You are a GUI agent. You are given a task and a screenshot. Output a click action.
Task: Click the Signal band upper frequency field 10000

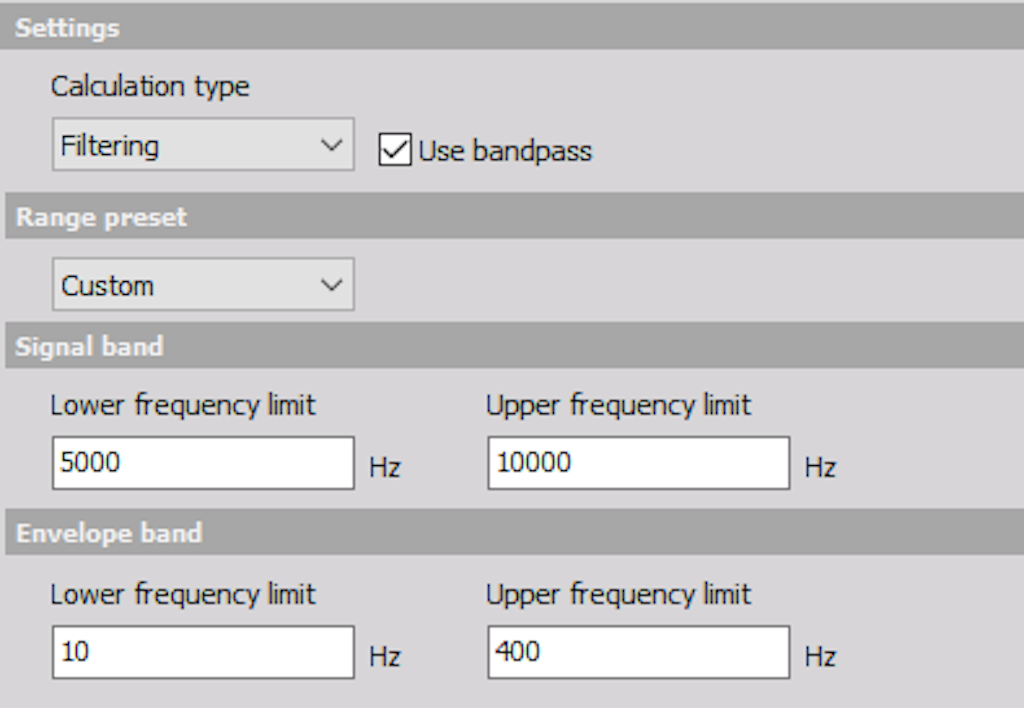tap(639, 463)
